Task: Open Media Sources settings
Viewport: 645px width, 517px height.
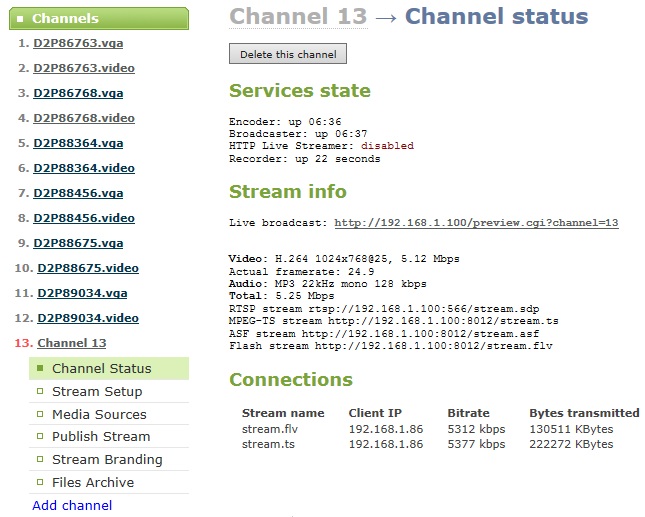Action: 99,414
